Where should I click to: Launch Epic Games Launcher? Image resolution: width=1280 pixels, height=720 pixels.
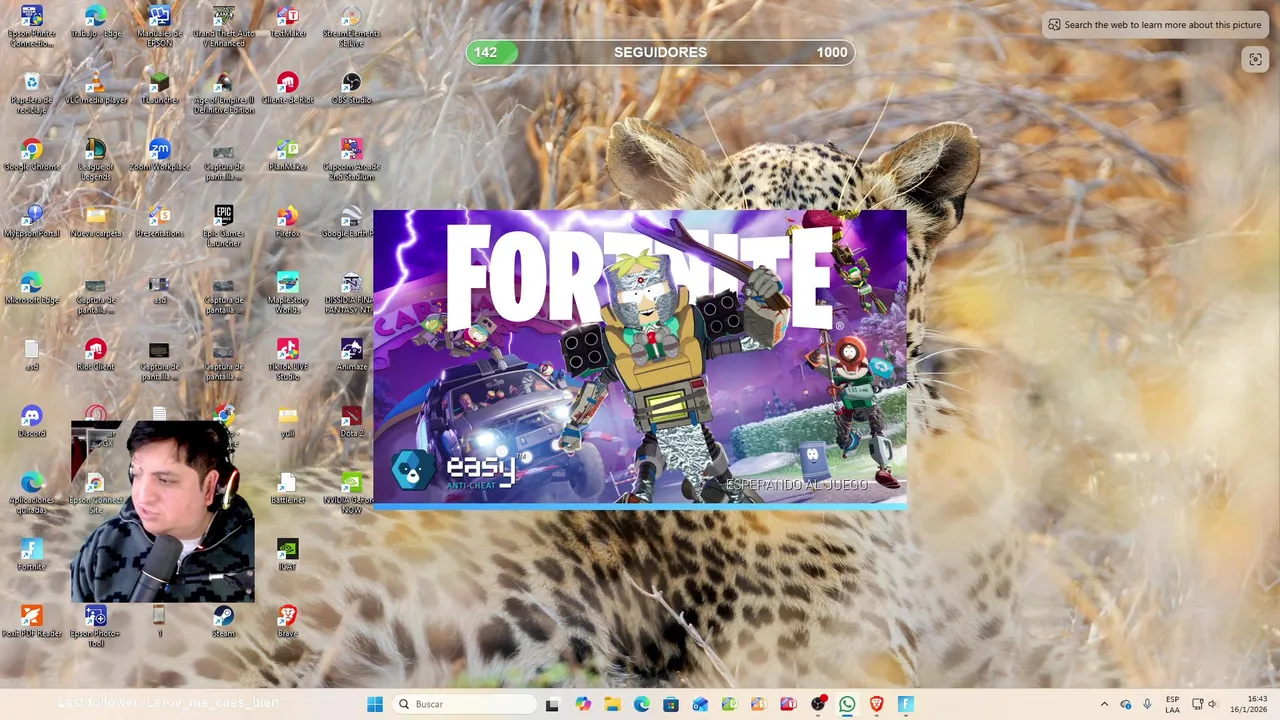pos(224,226)
